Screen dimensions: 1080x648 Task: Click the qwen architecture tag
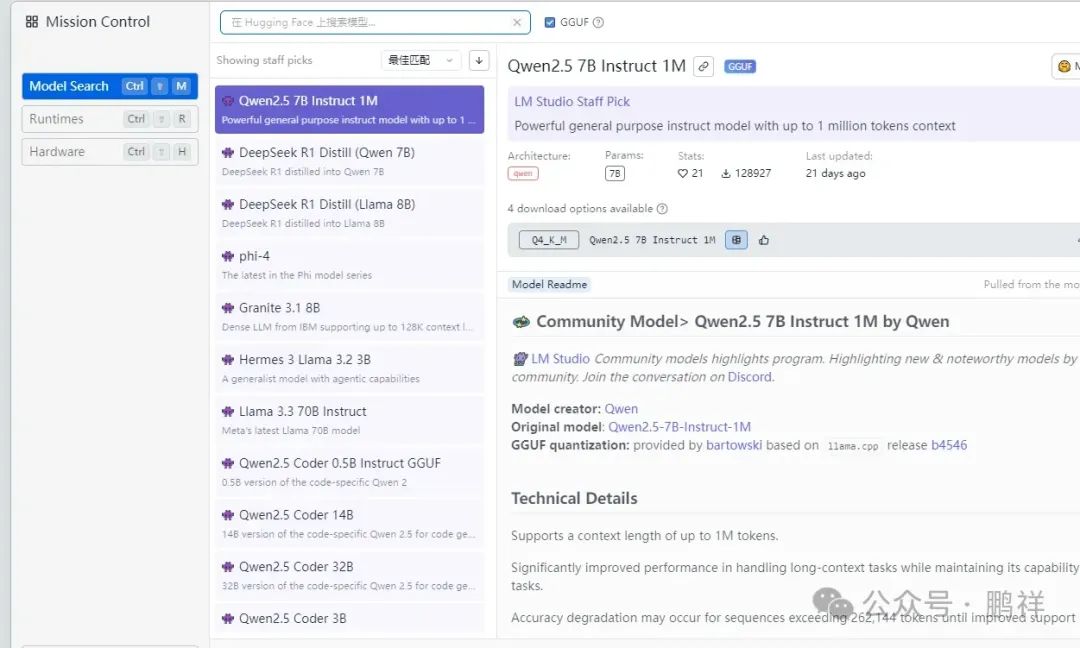coord(523,174)
